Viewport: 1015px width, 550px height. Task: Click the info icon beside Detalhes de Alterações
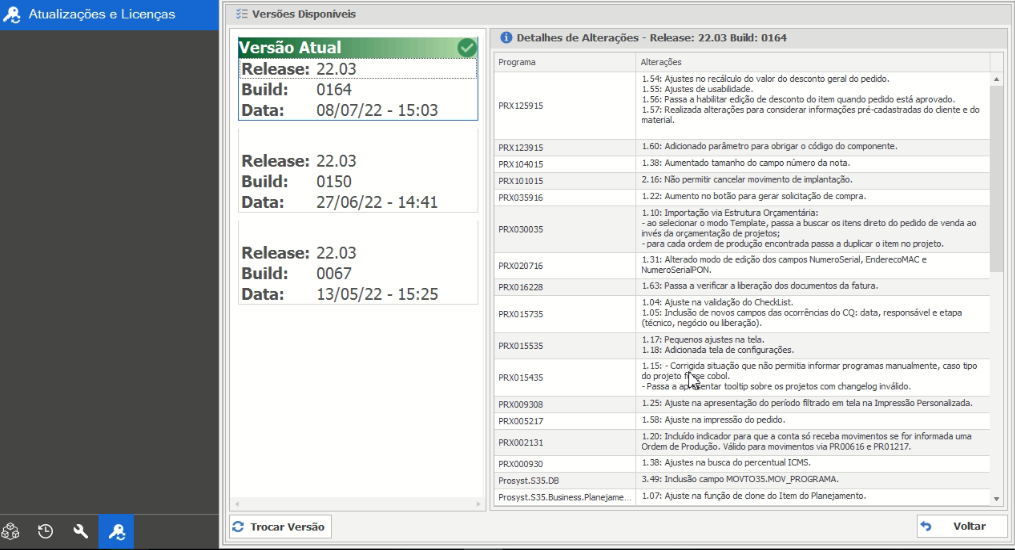pos(506,38)
